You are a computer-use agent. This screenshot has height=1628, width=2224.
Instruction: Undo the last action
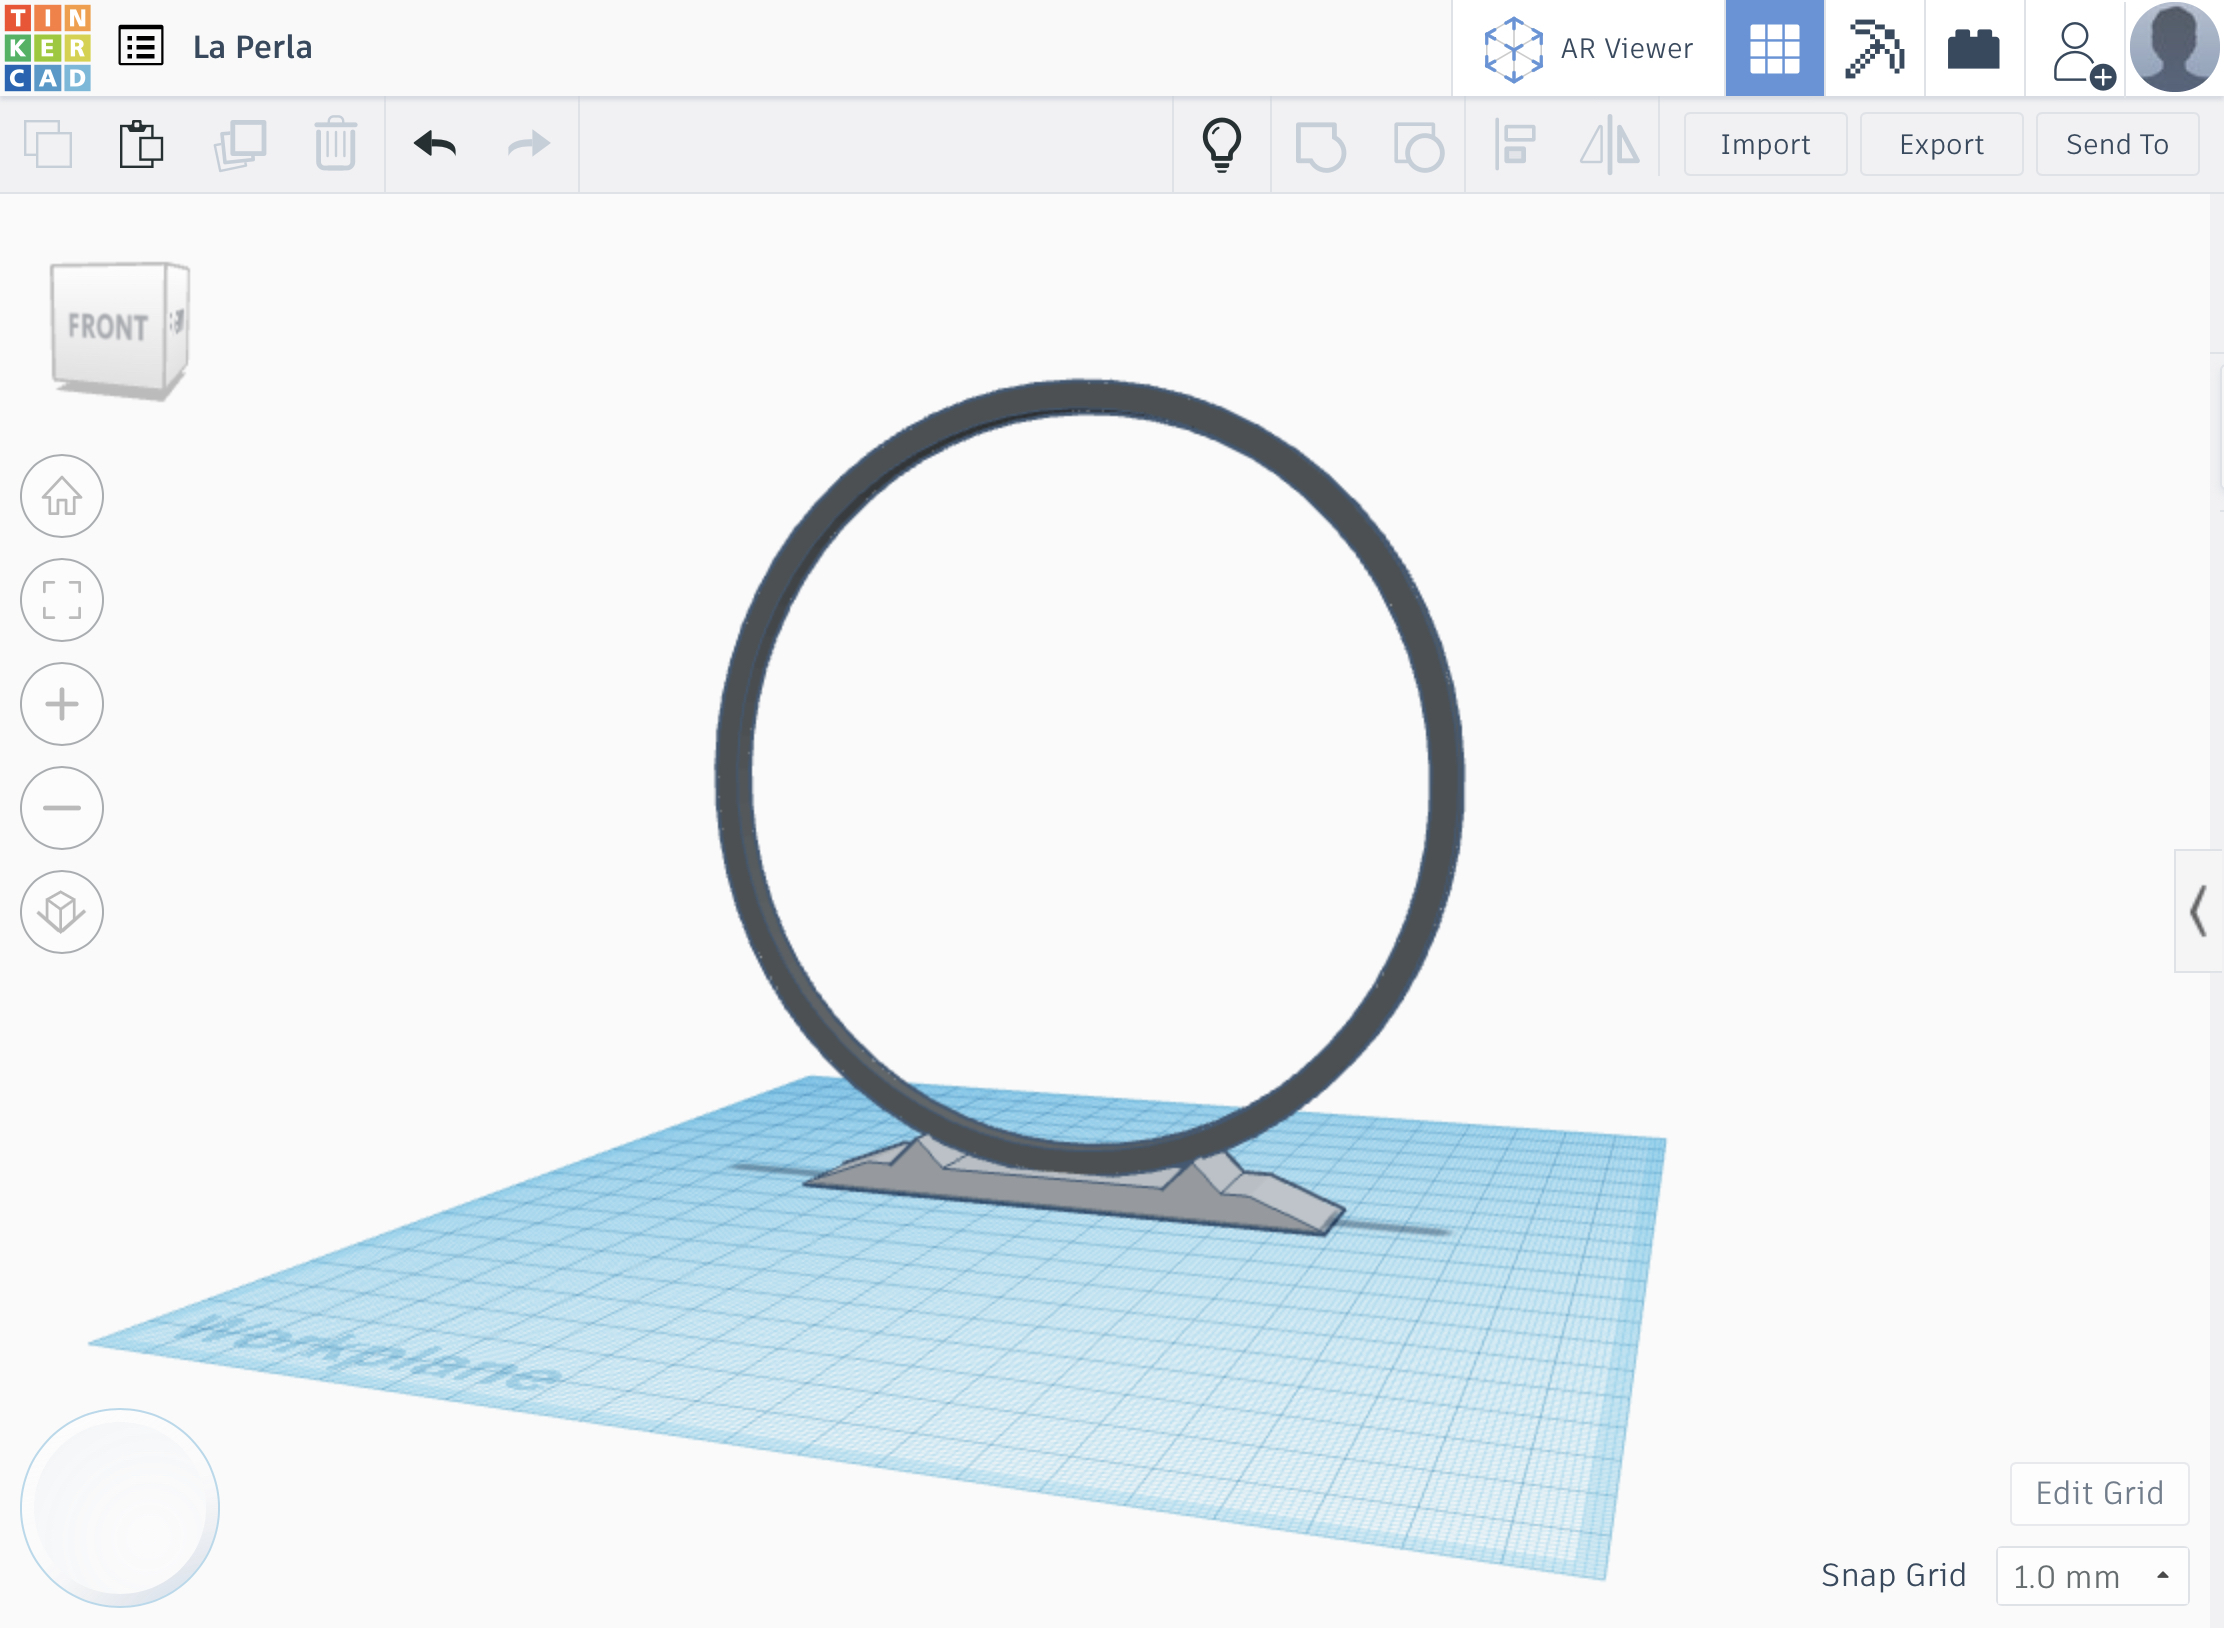(435, 145)
